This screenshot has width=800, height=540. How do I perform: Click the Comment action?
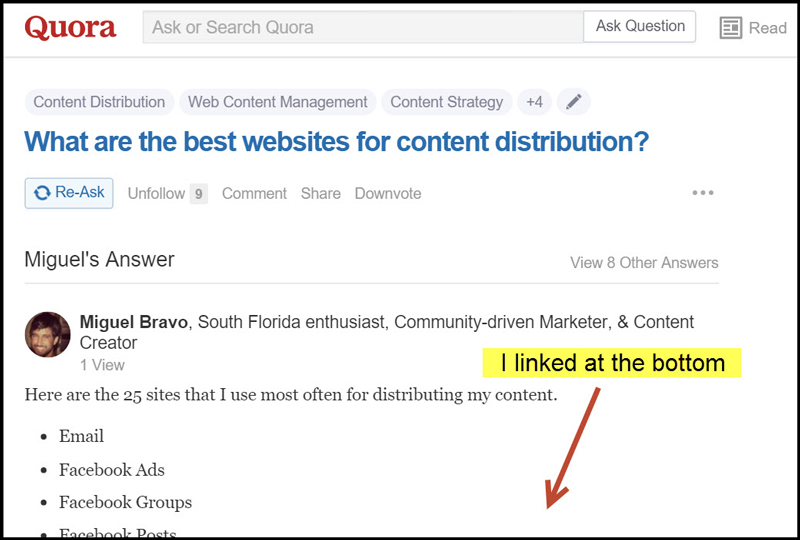point(254,193)
